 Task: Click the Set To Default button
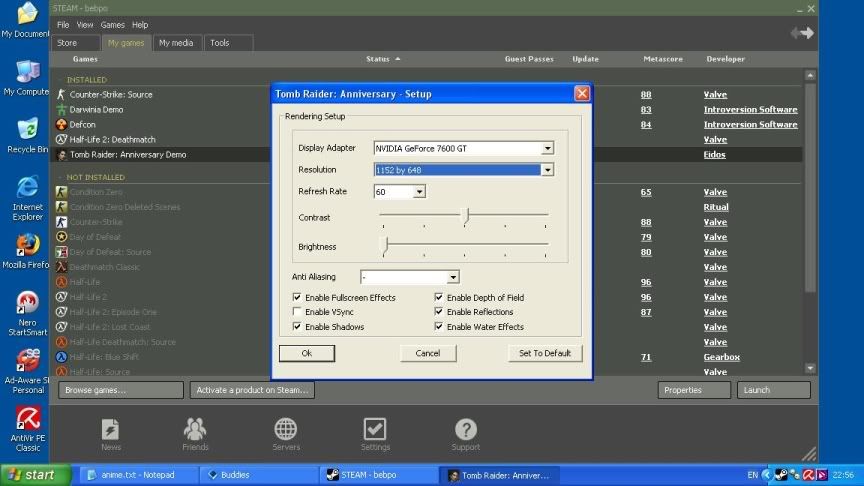(x=544, y=353)
